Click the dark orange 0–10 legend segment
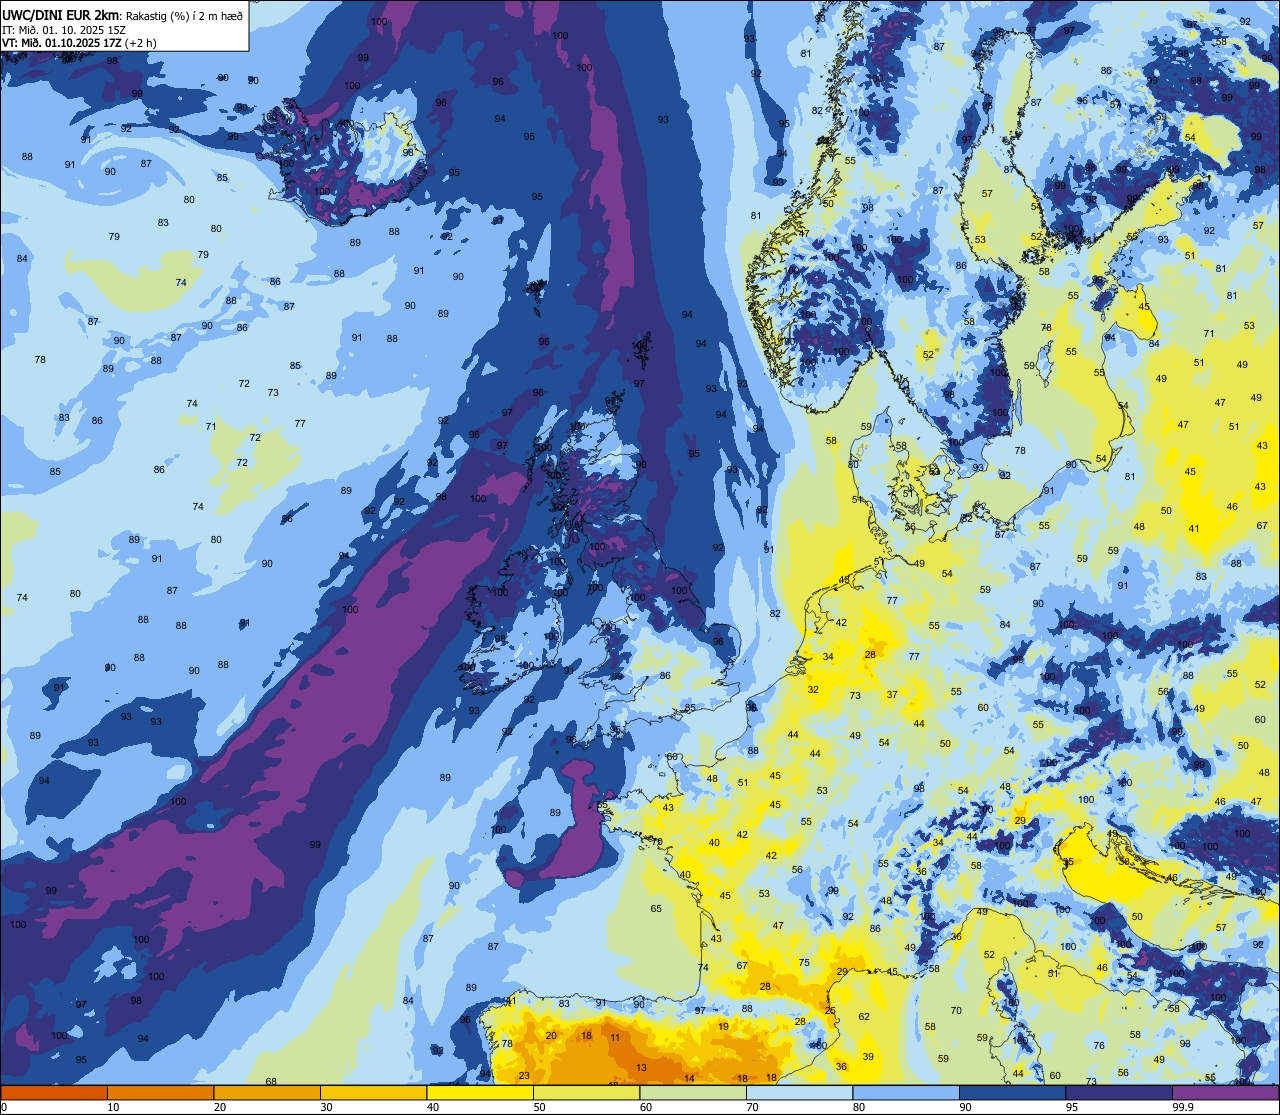Viewport: 1280px width, 1115px height. pos(54,1092)
